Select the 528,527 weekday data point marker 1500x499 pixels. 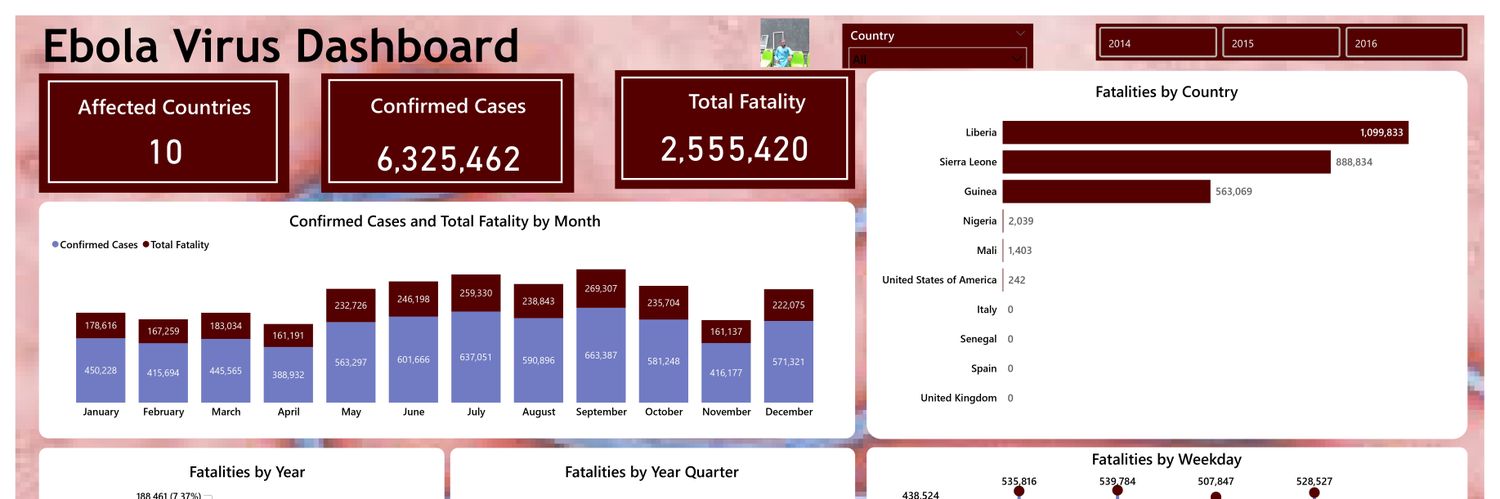pyautogui.click(x=1314, y=492)
